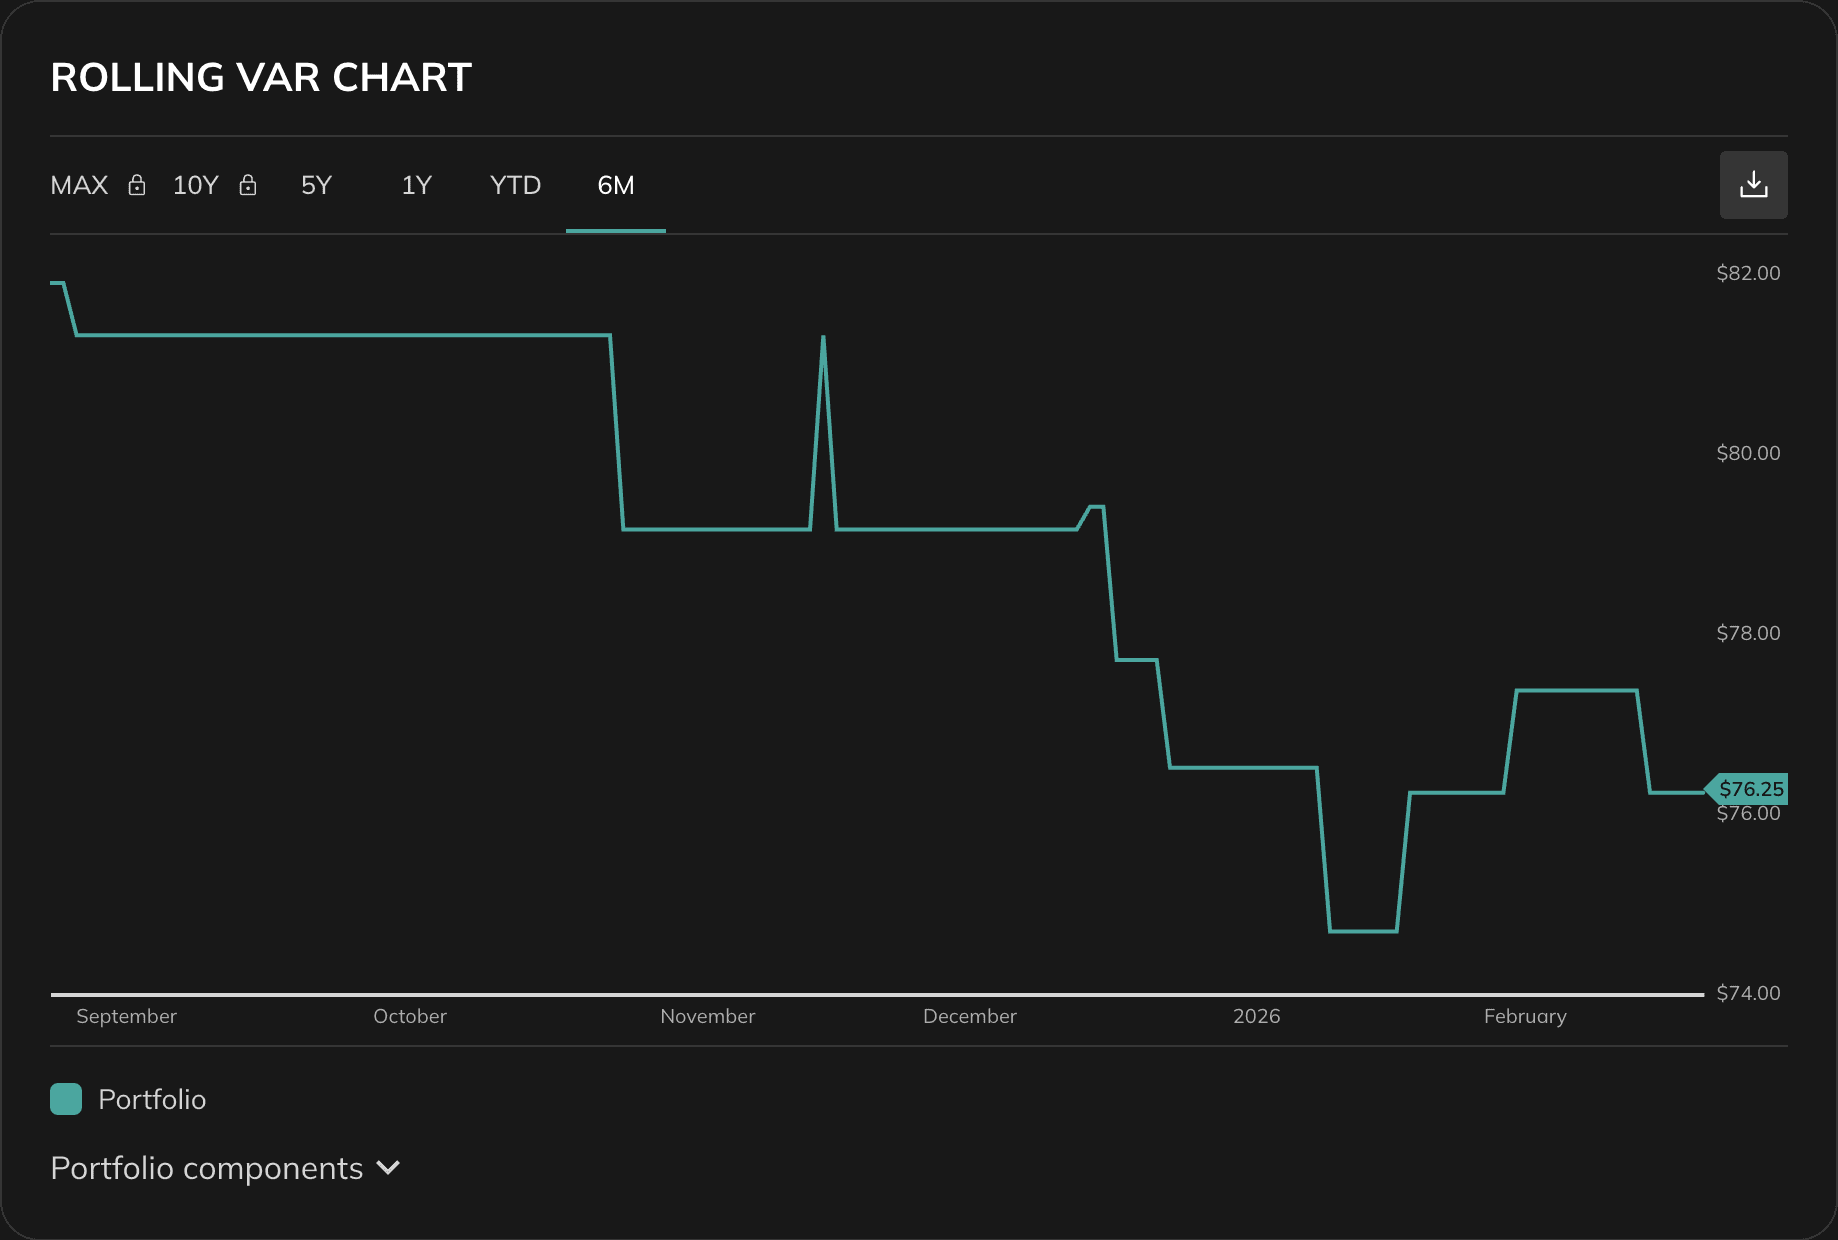The width and height of the screenshot is (1838, 1240).
Task: Click the lock icon next to 10Y
Action: 247,186
